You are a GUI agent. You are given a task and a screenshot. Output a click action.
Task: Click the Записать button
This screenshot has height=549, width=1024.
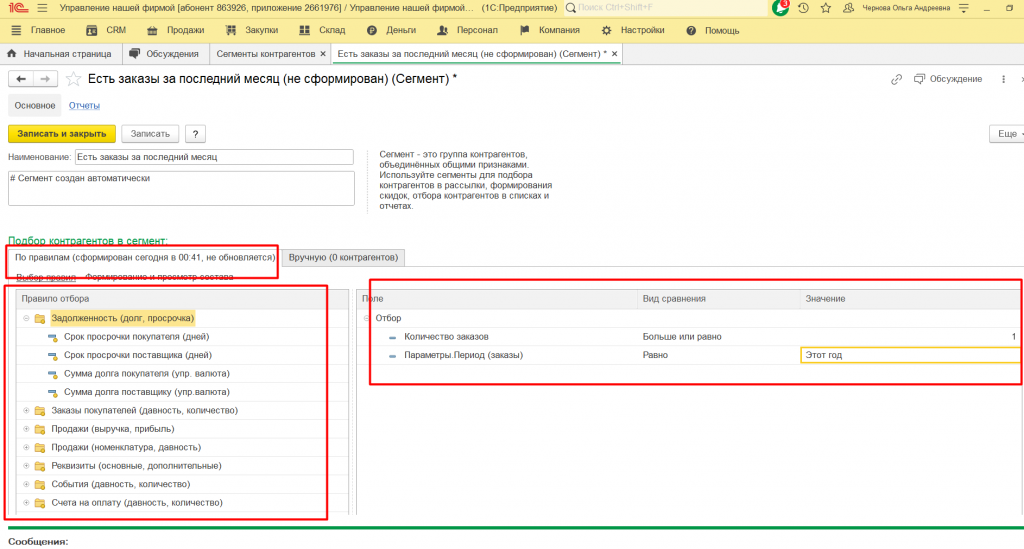click(x=150, y=134)
